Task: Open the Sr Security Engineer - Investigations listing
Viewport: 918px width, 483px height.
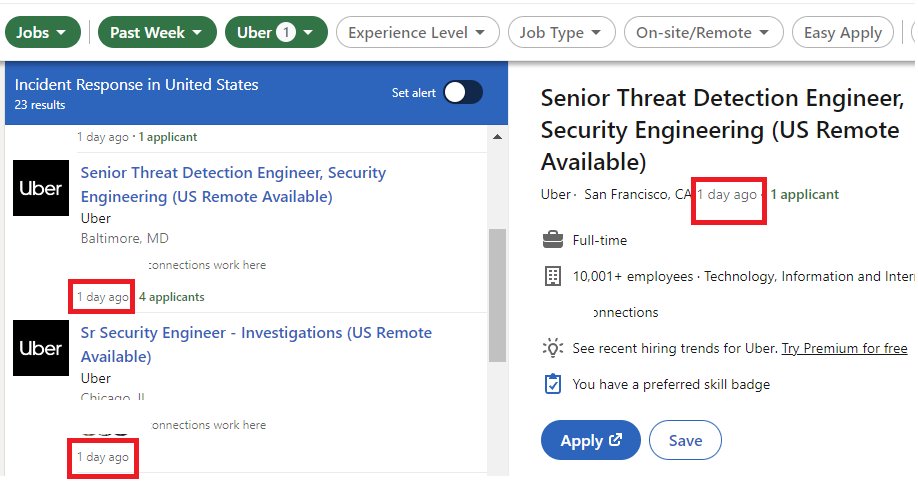Action: pos(256,344)
